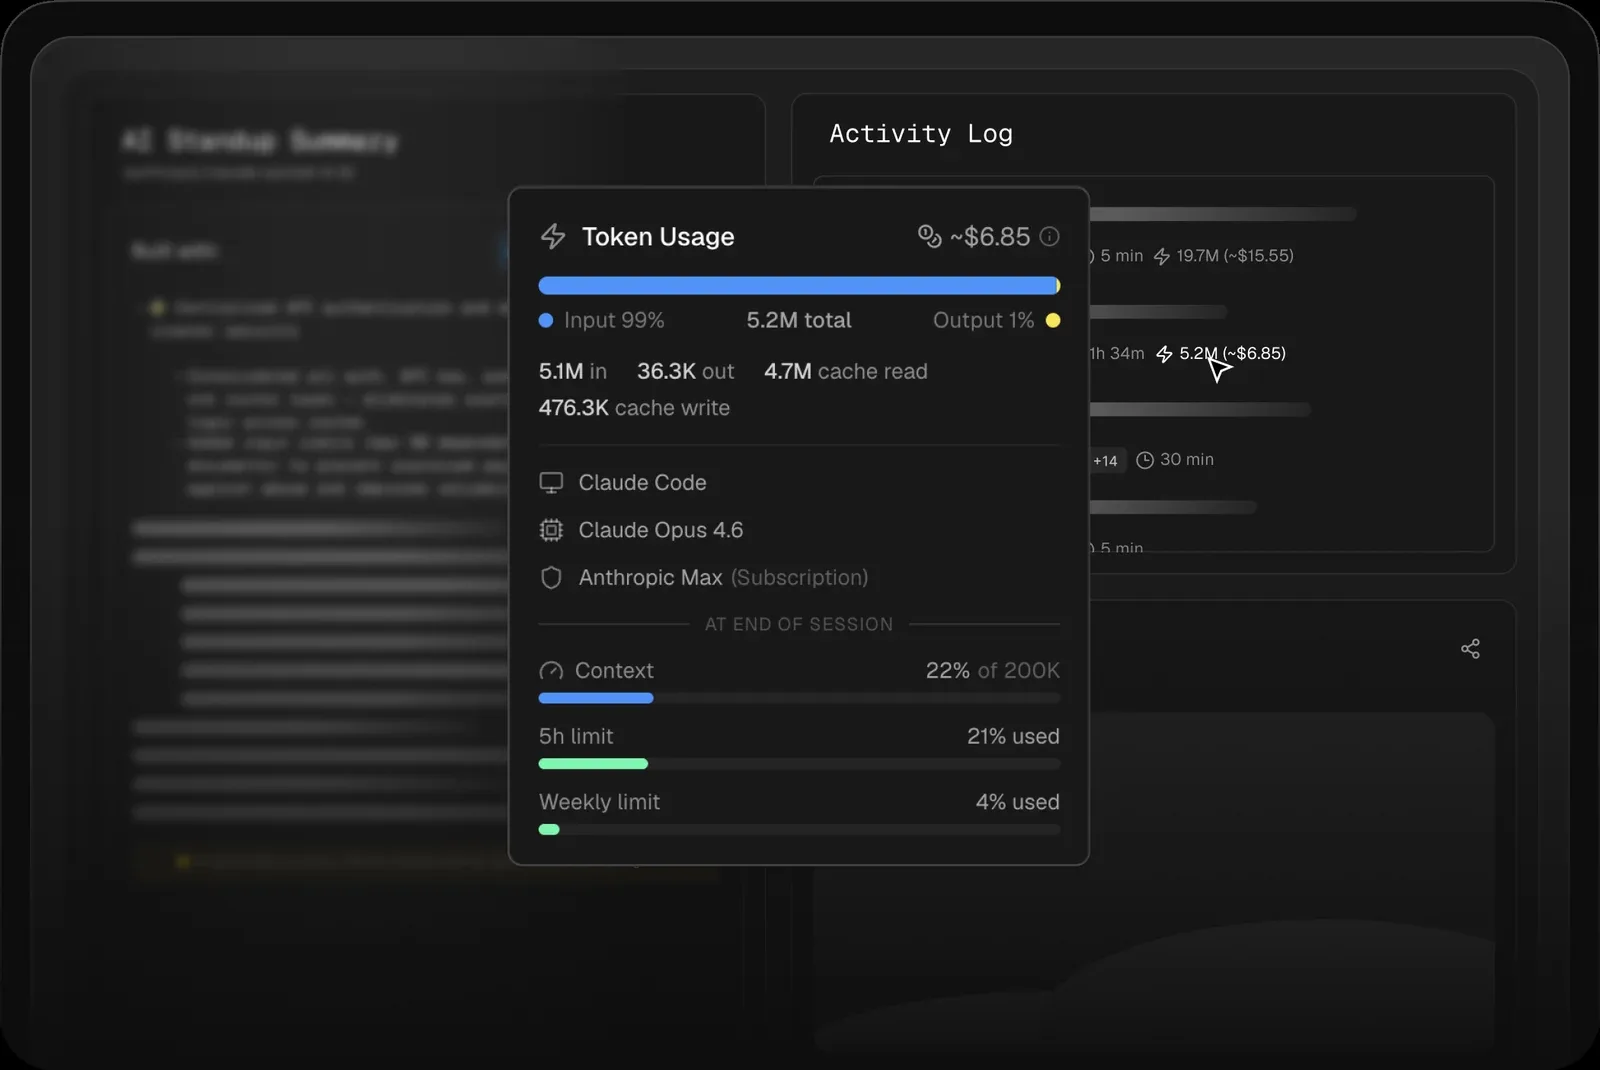
Task: Click the 5.2M total text
Action: click(799, 320)
